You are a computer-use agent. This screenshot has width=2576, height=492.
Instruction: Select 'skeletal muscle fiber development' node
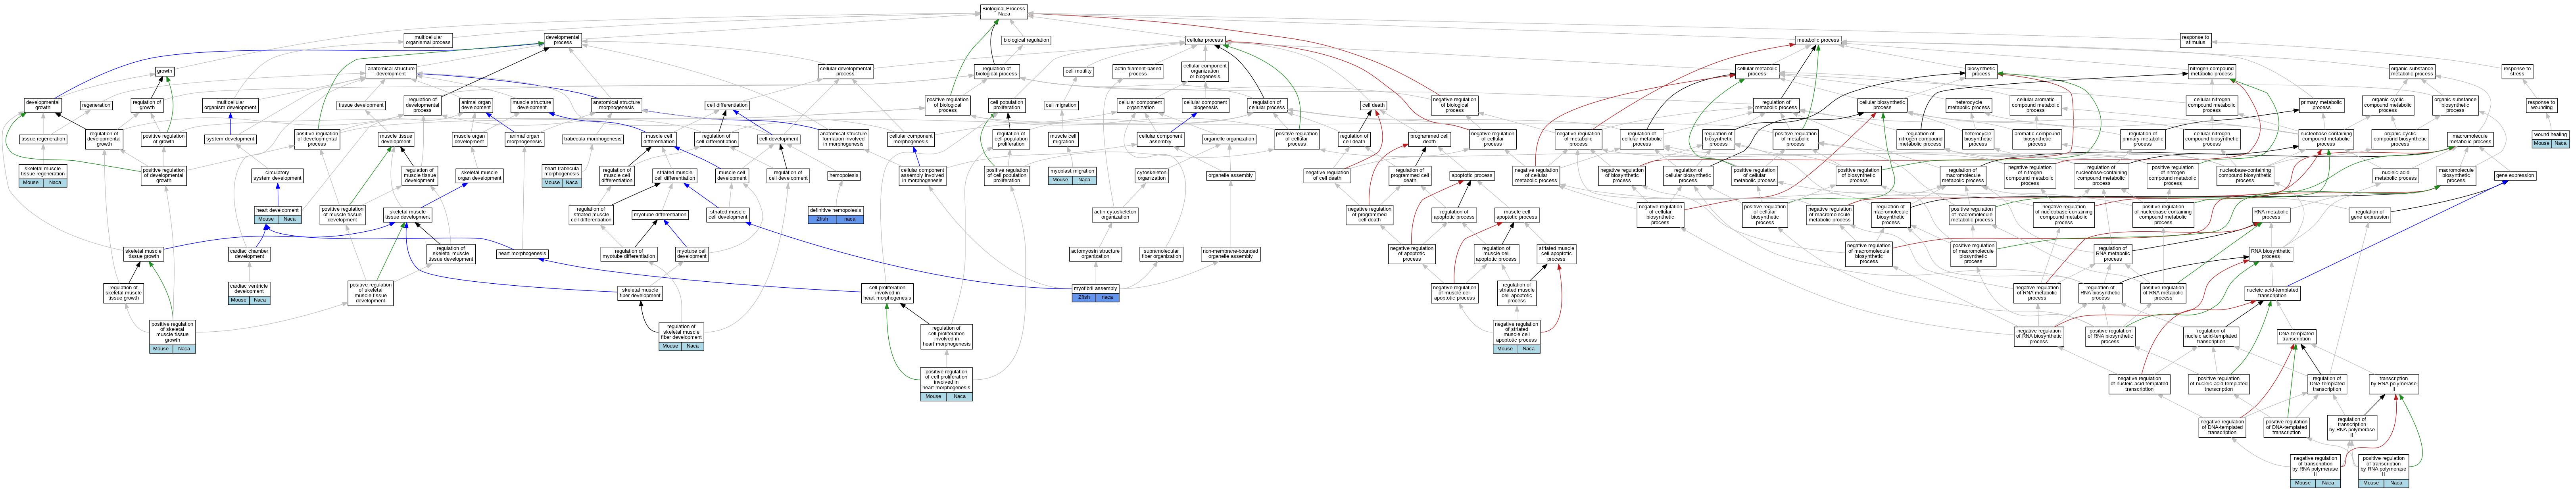point(640,293)
